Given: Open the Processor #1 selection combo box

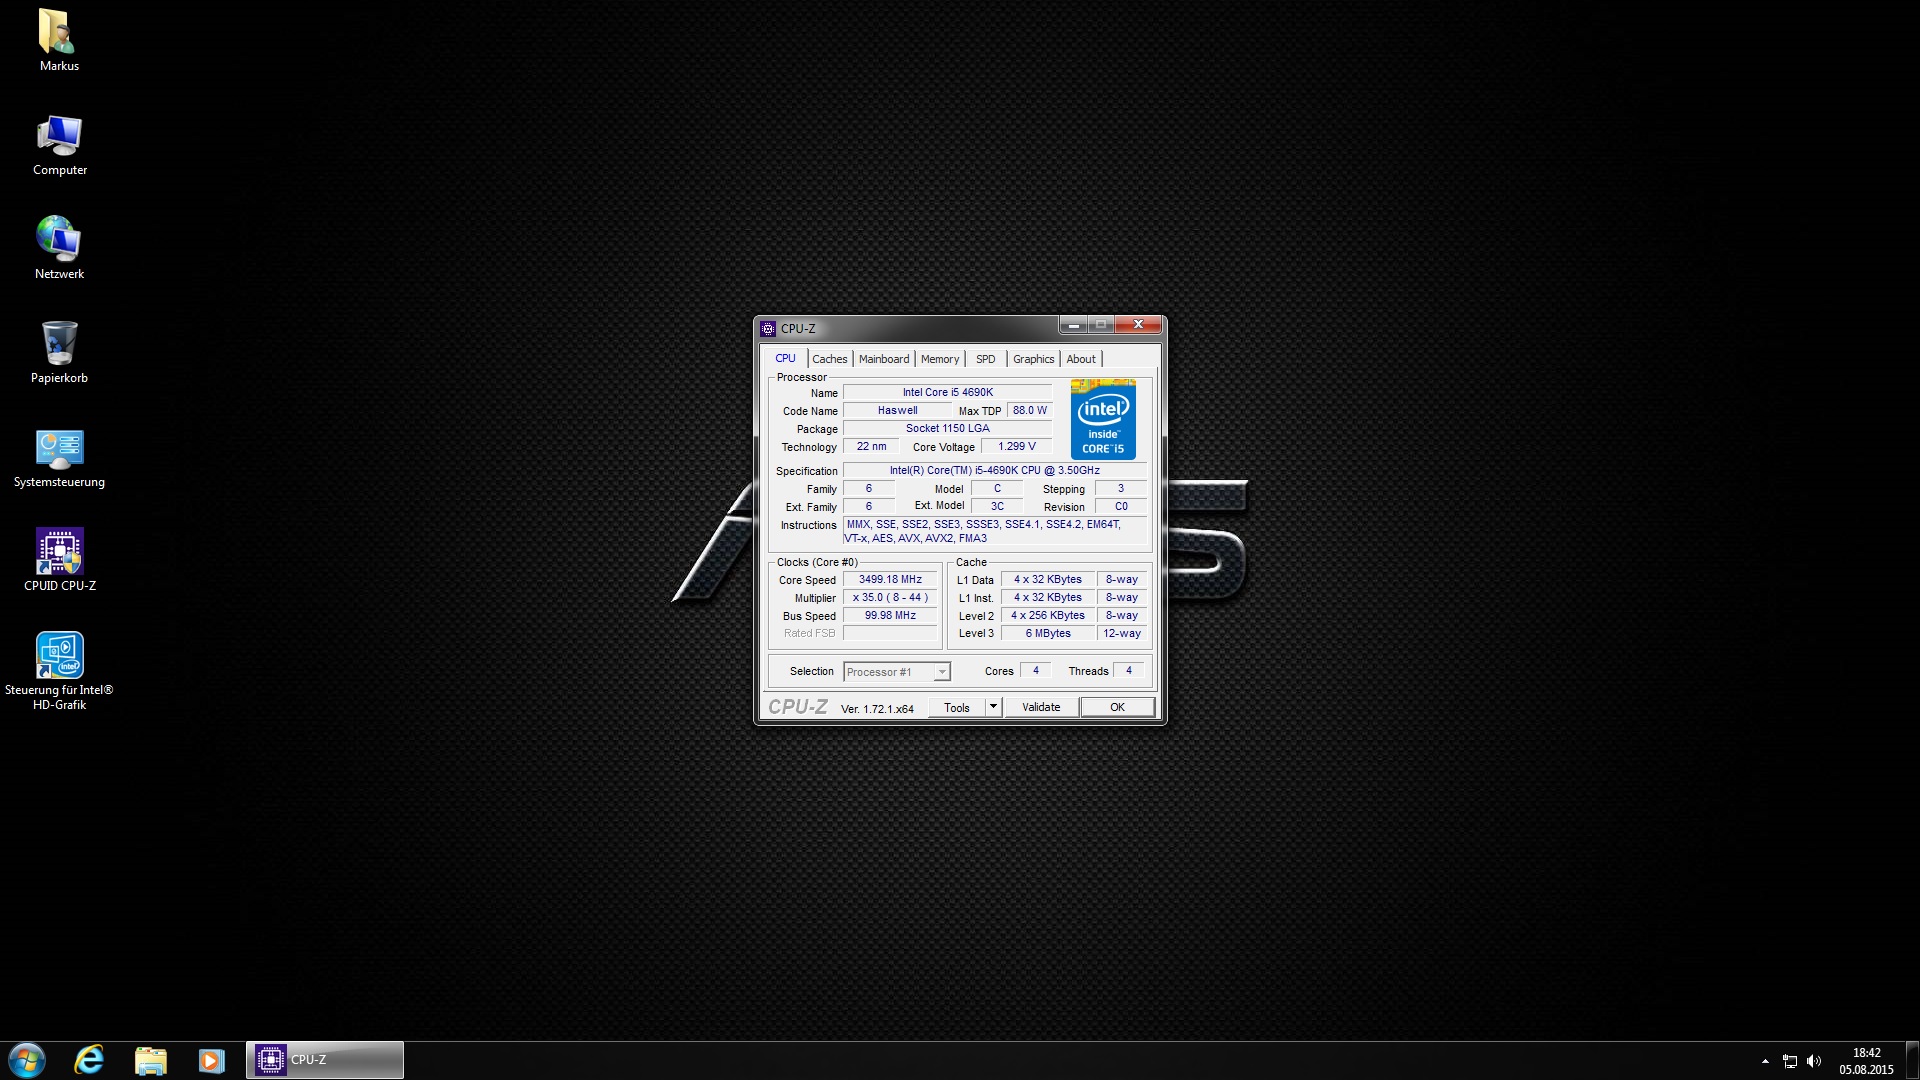Looking at the screenshot, I should point(896,672).
